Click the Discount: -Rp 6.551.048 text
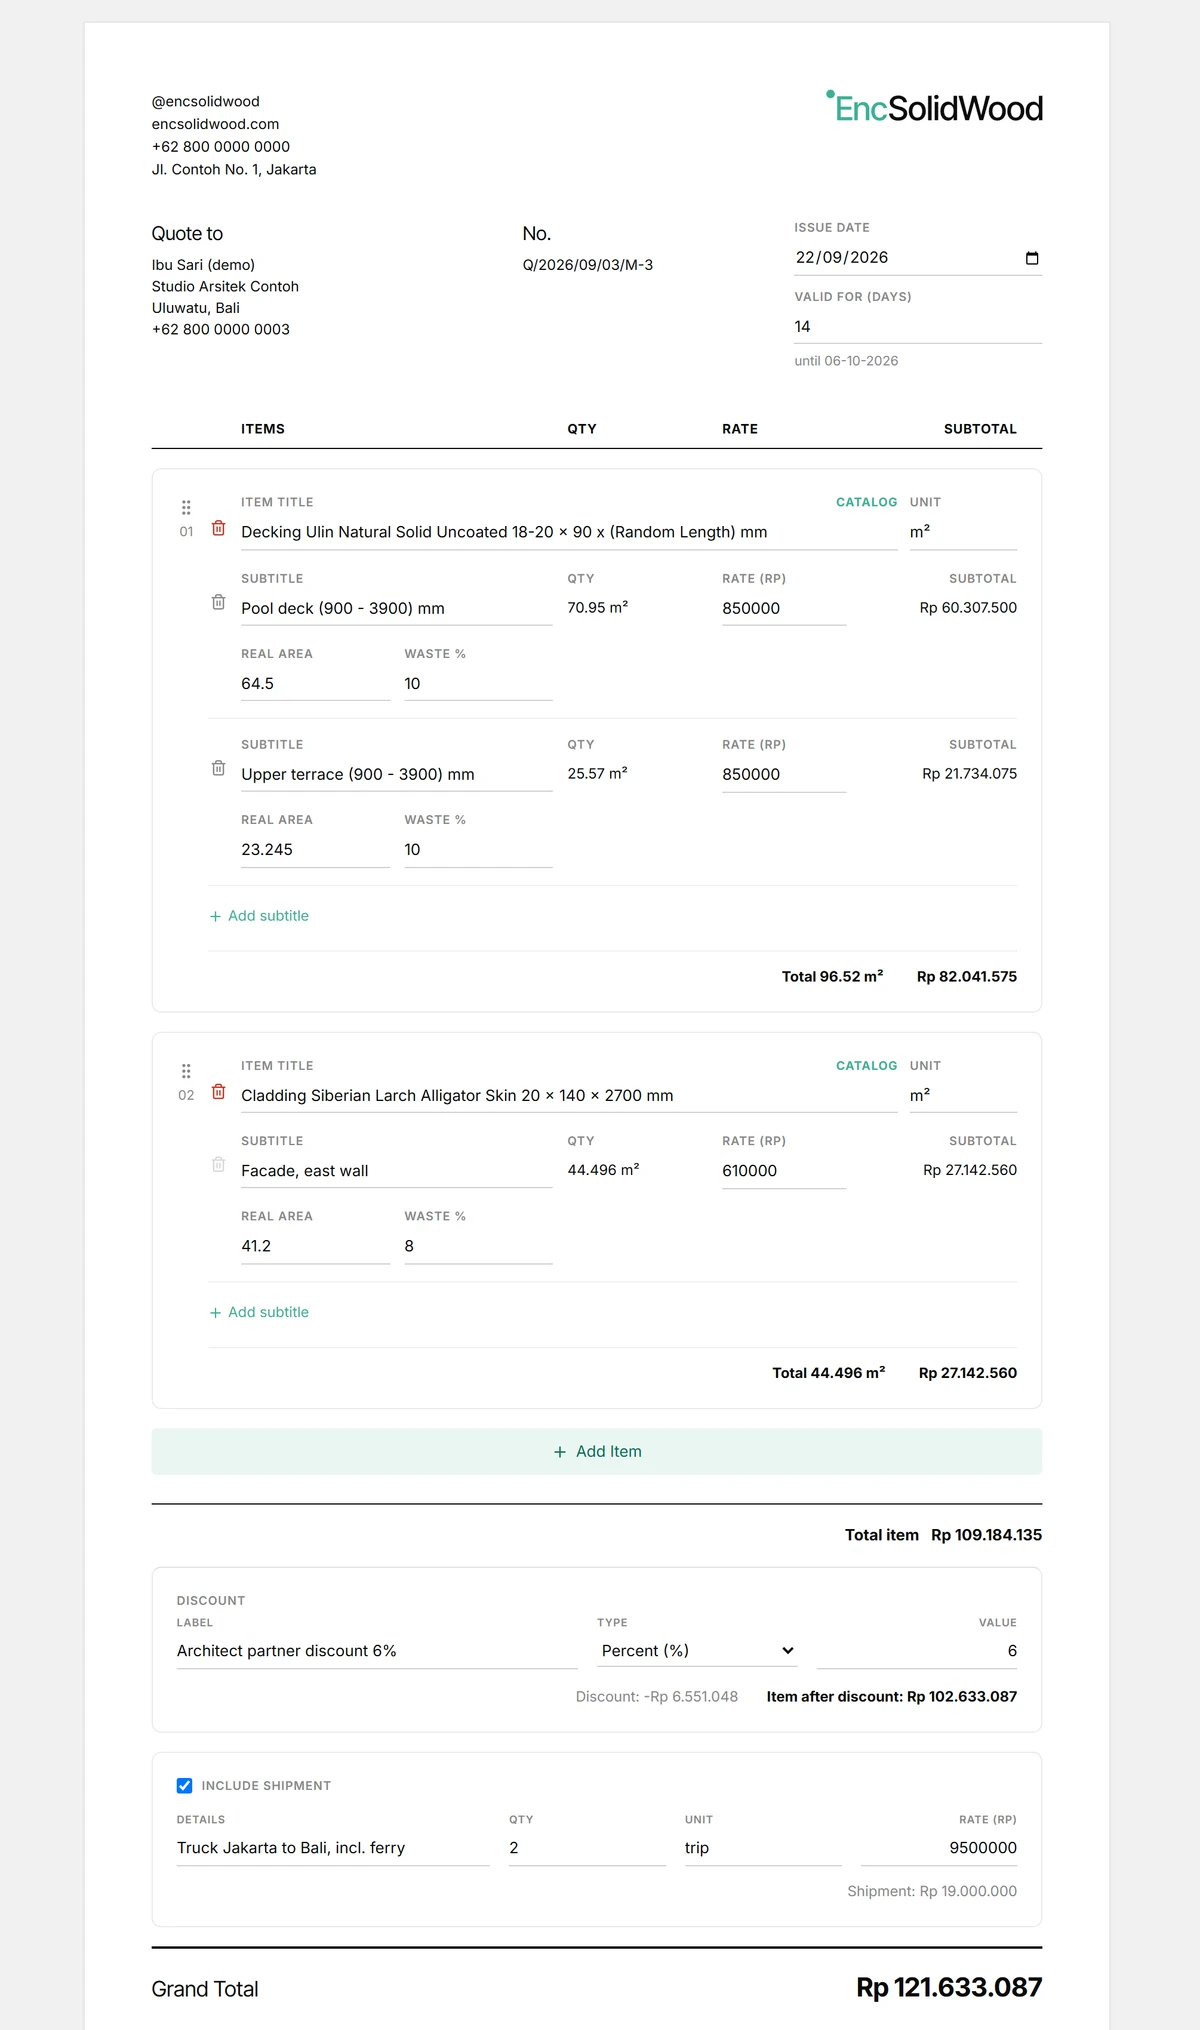This screenshot has height=2030, width=1200. (x=657, y=1697)
